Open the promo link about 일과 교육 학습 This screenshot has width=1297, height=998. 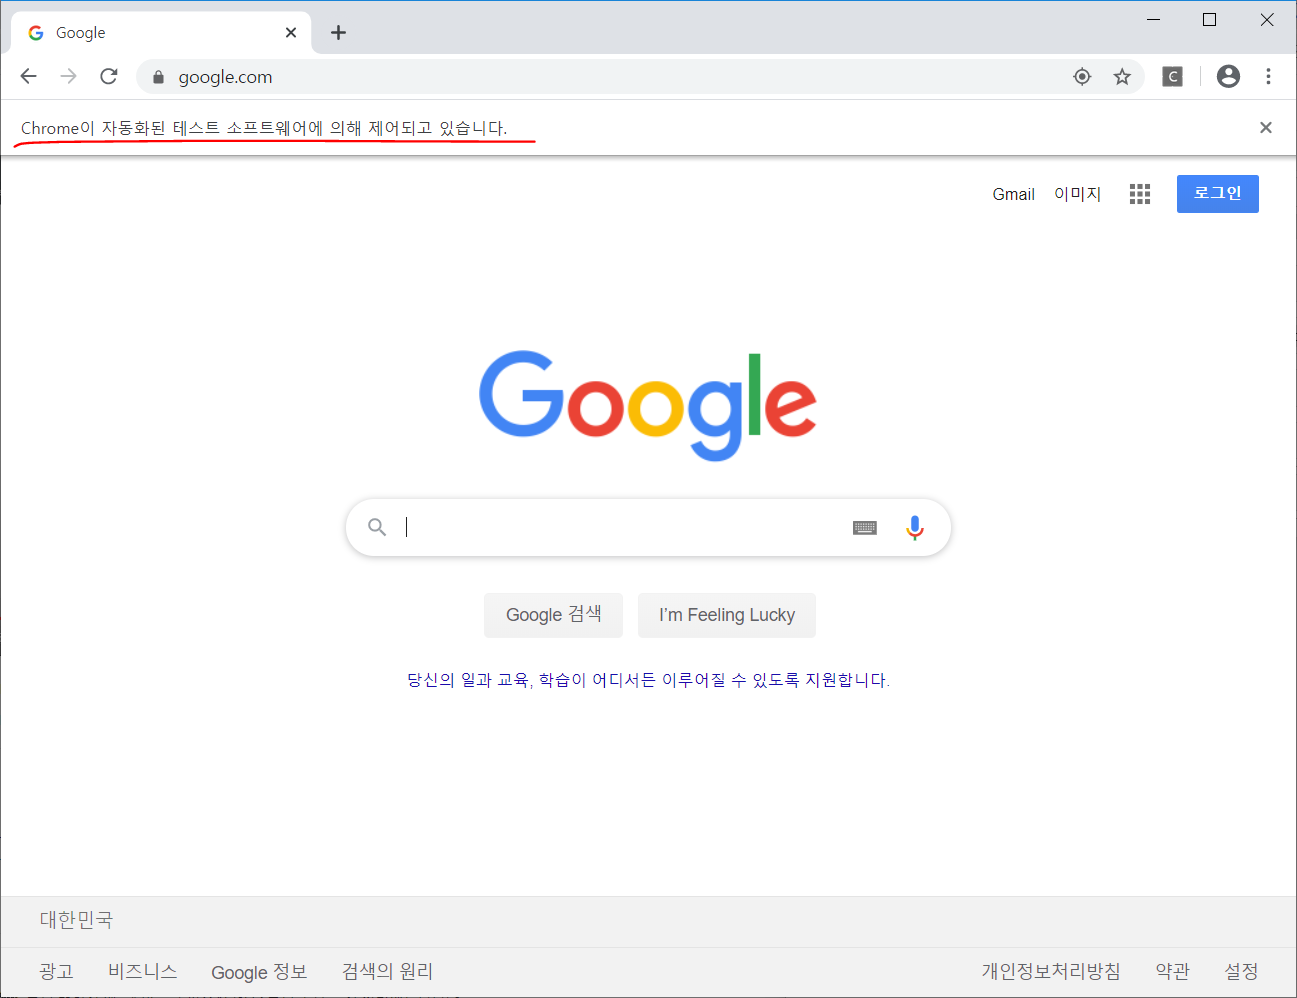(x=648, y=680)
